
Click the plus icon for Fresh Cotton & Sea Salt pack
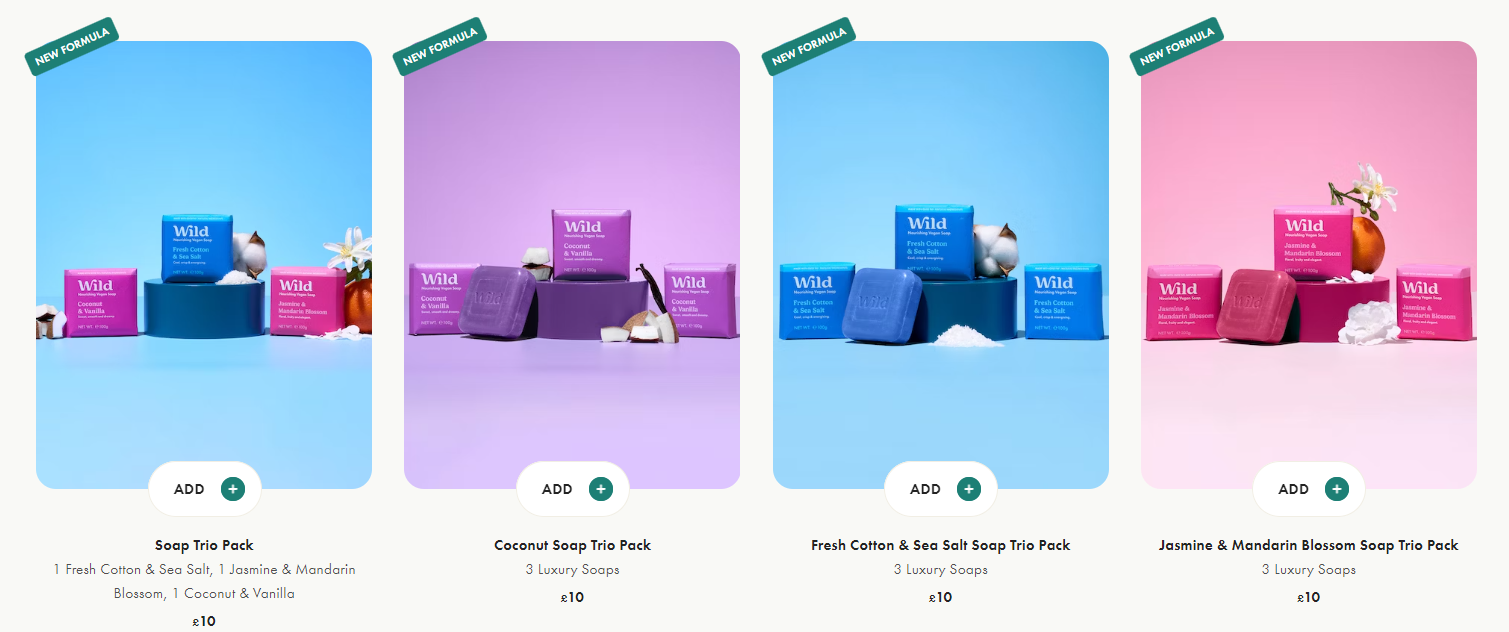(x=969, y=489)
